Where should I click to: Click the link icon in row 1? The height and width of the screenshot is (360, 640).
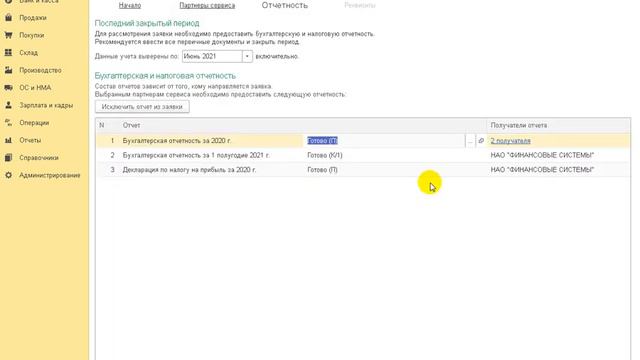481,141
